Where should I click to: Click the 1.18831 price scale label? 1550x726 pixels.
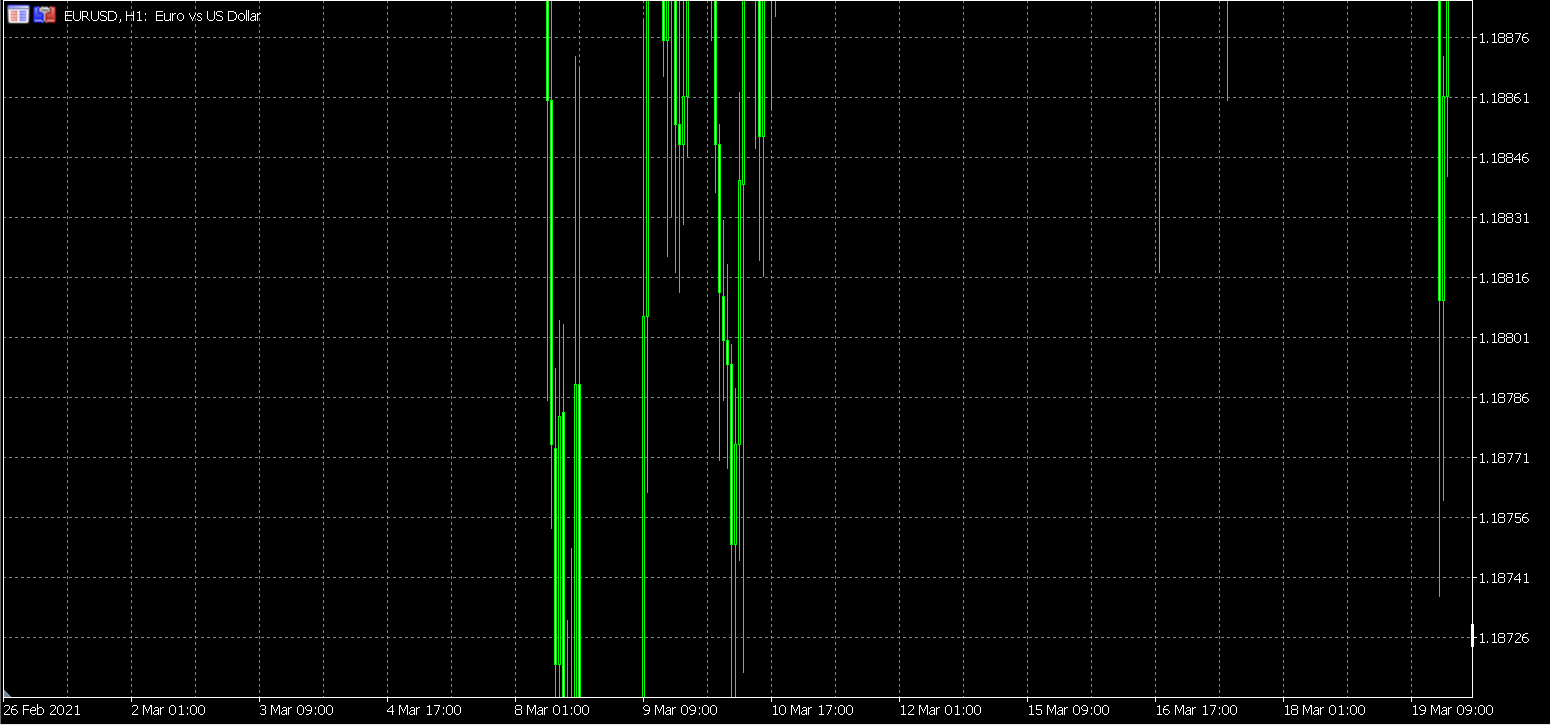(x=1504, y=218)
